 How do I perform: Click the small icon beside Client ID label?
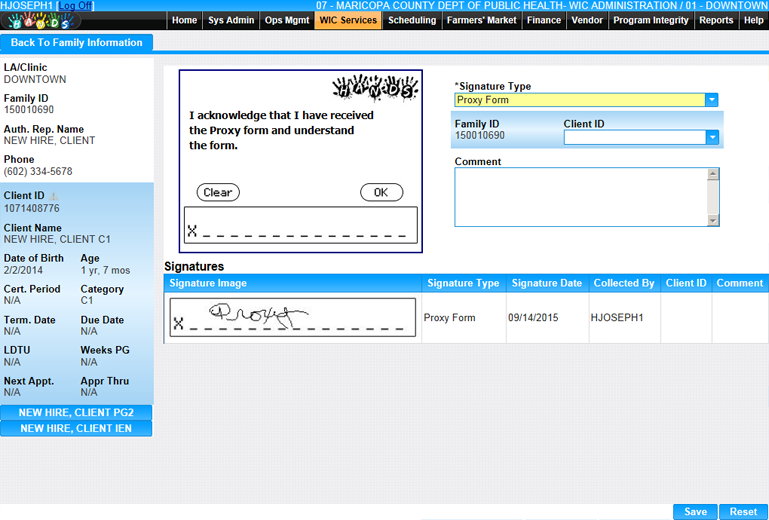tap(54, 195)
